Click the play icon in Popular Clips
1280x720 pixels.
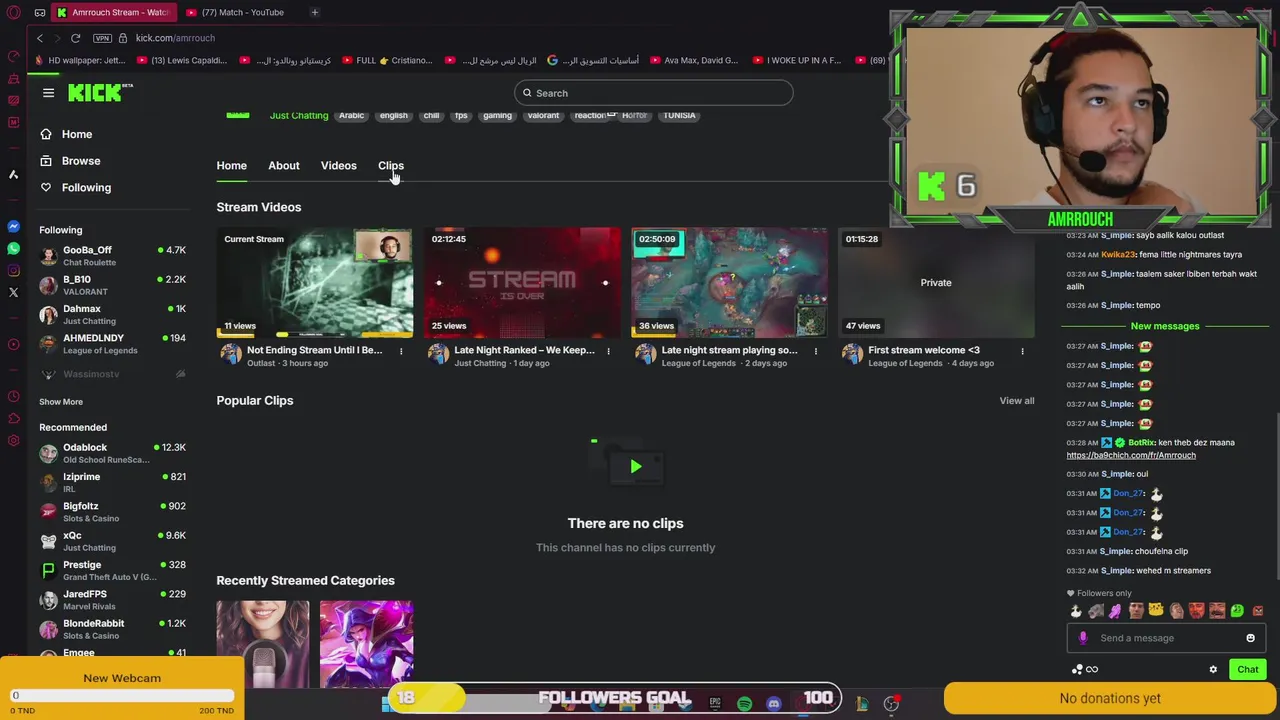click(635, 466)
